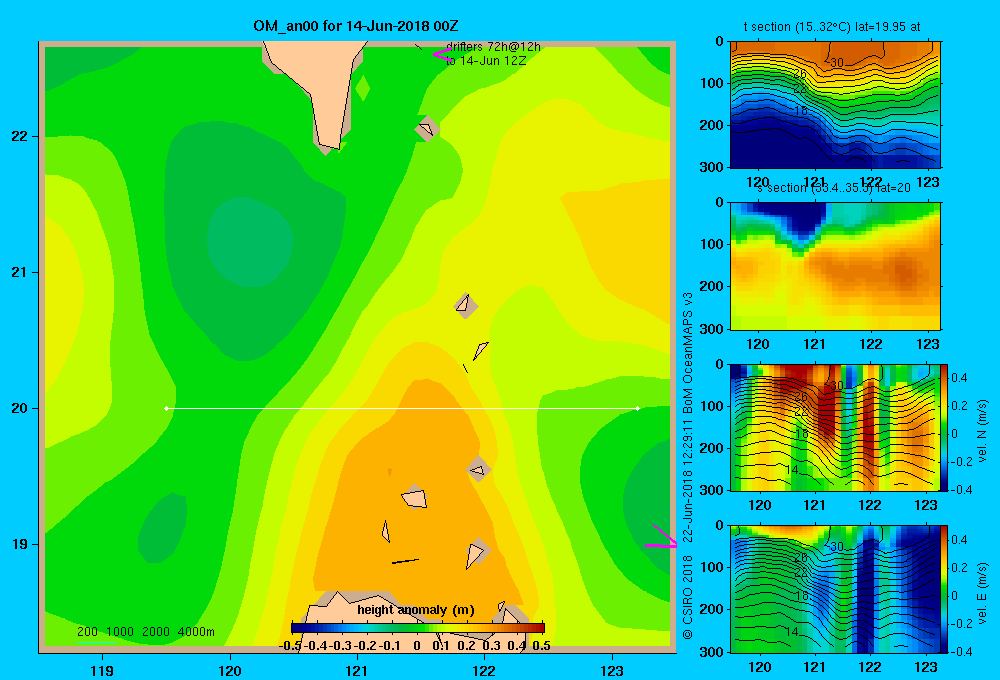1000x680 pixels.
Task: Click the dark green low anomaly center near 120E 21N
Action: tap(250, 241)
